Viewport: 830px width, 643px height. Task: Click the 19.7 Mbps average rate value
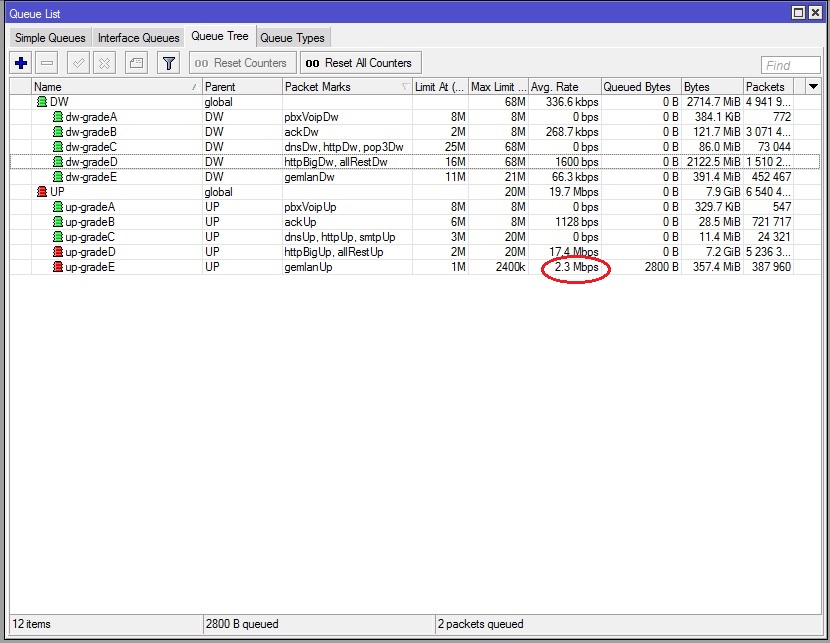tap(574, 192)
